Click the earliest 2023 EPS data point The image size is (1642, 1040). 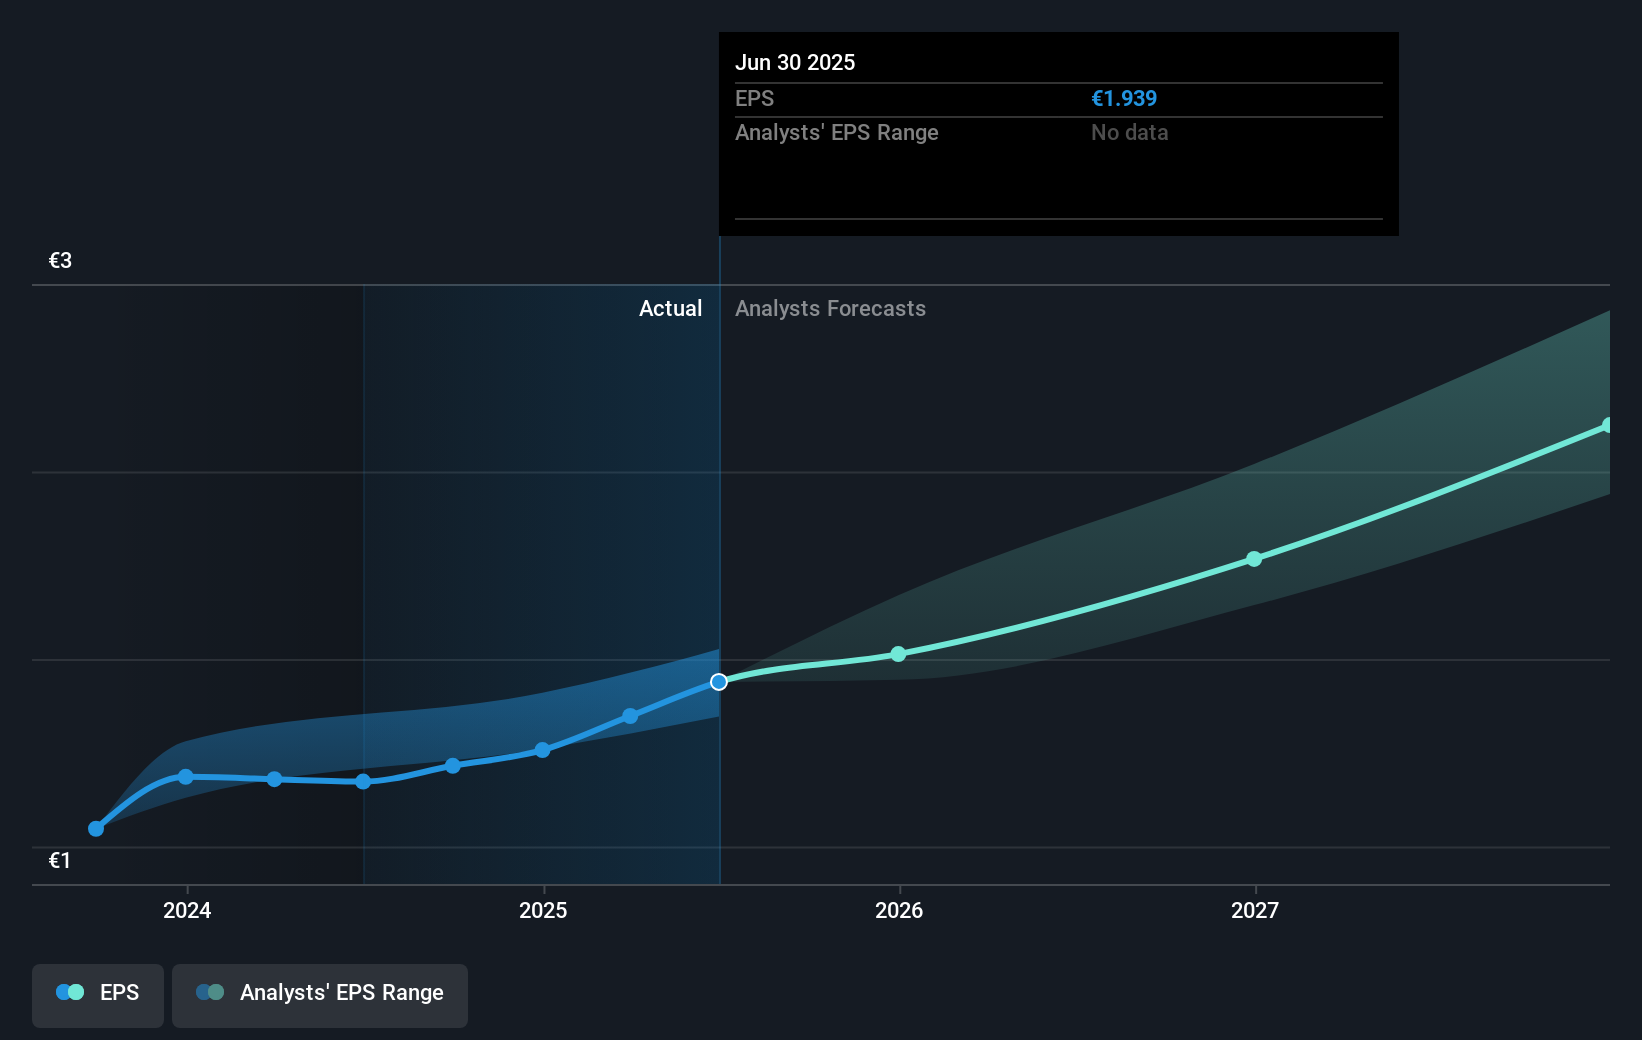coord(94,828)
